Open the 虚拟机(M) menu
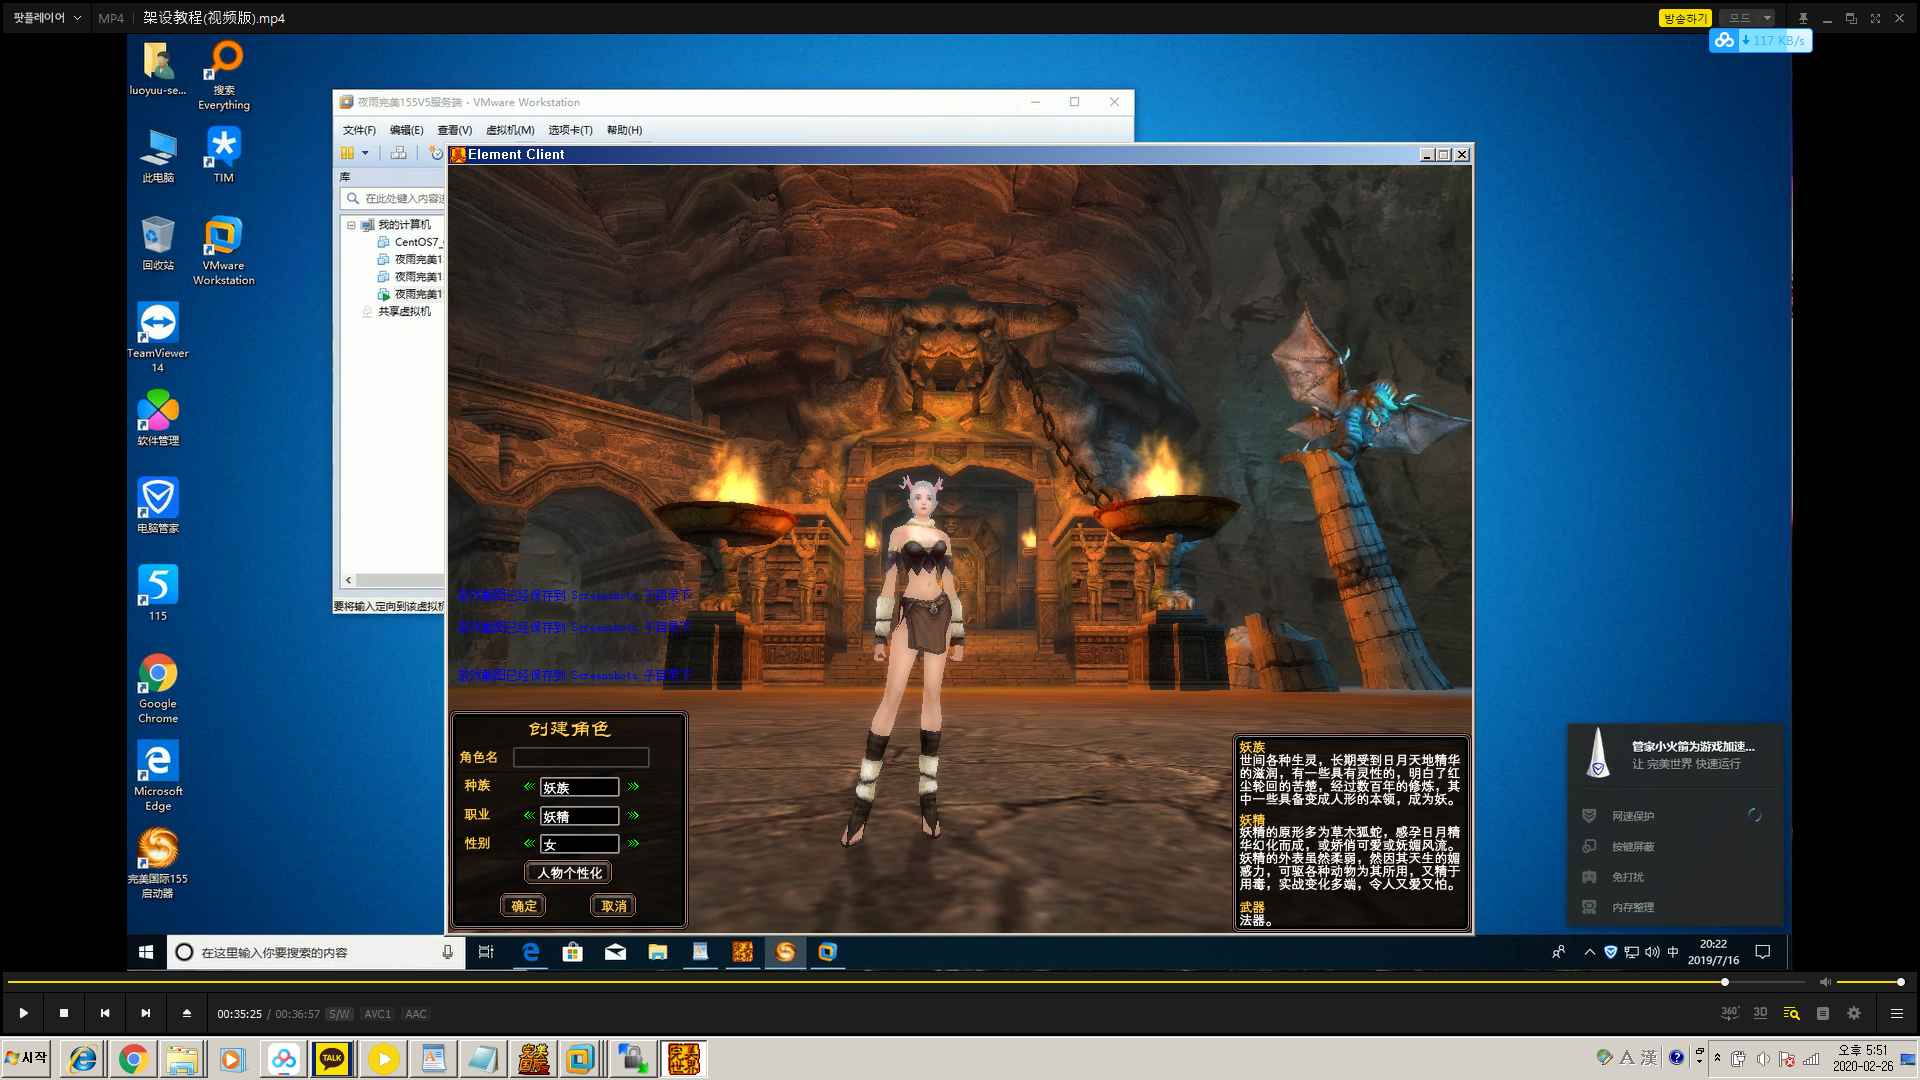 510,130
